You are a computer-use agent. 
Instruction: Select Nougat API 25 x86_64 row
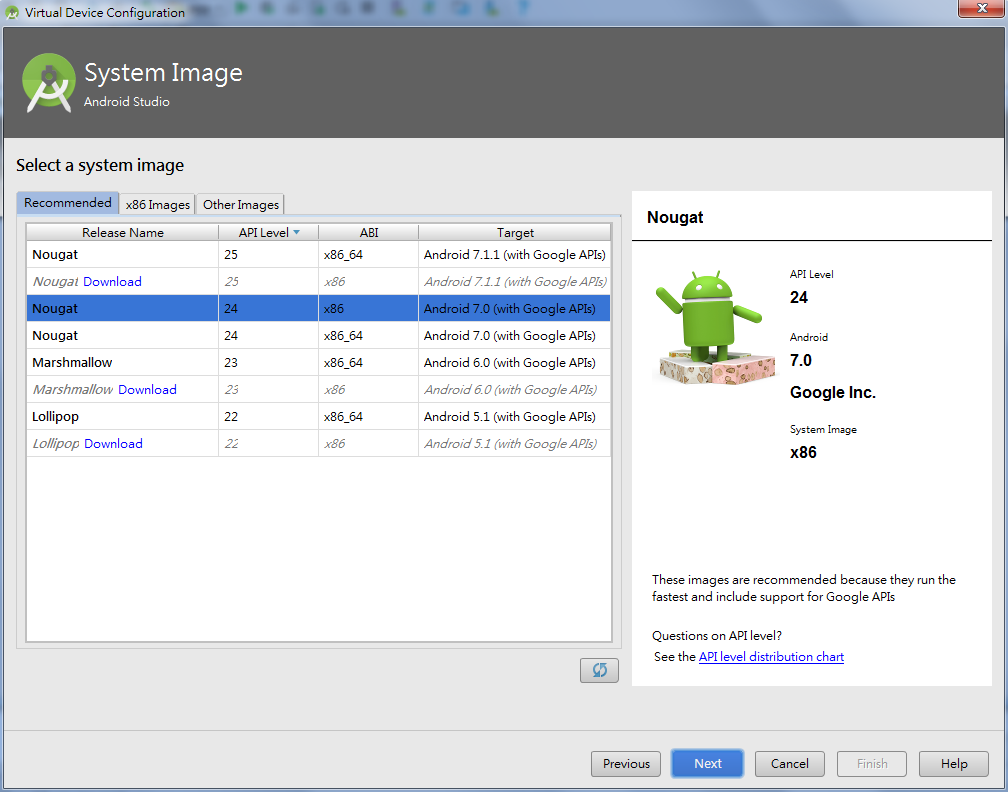(318, 255)
